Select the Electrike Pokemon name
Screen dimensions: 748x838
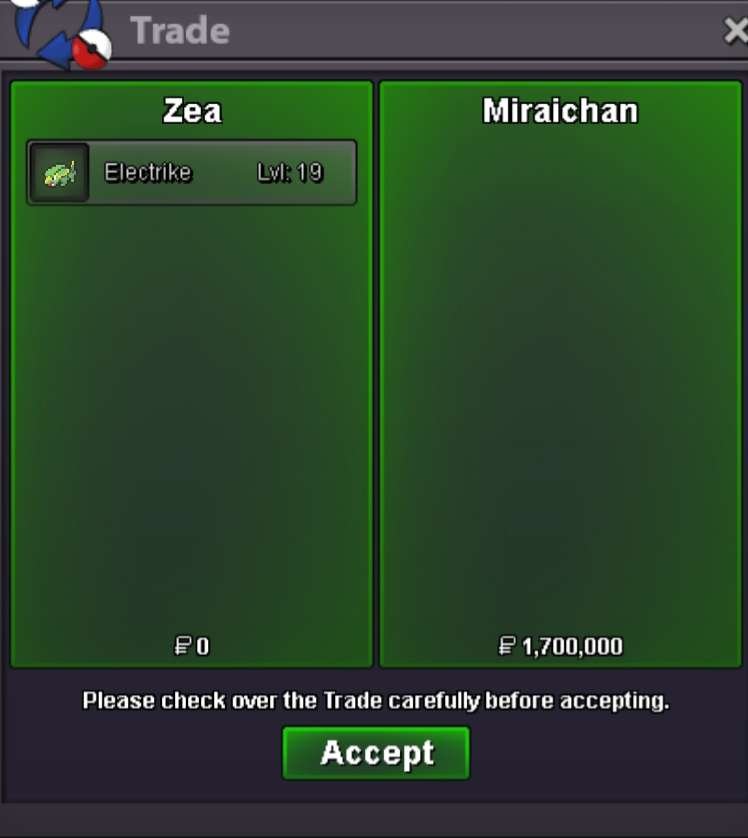[148, 173]
